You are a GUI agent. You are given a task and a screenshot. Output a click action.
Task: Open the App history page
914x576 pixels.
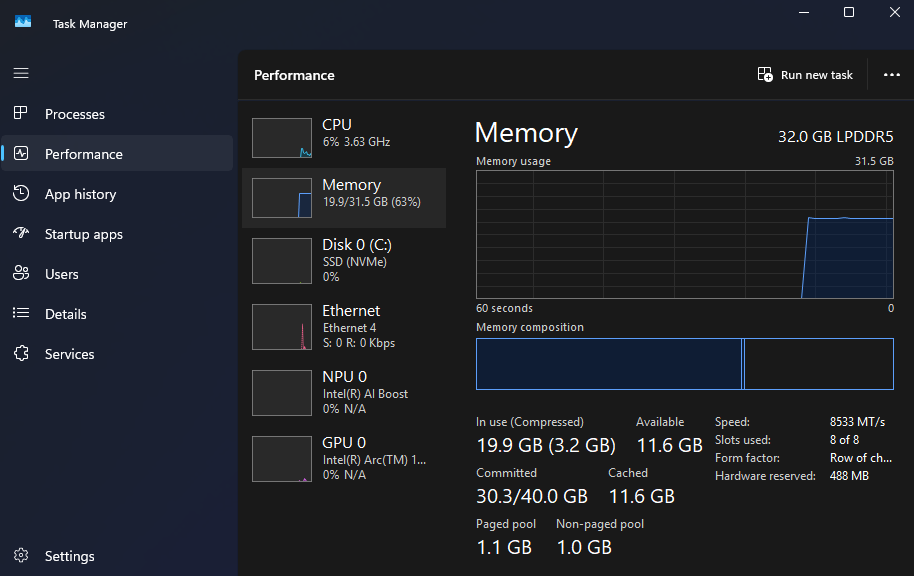pyautogui.click(x=117, y=194)
